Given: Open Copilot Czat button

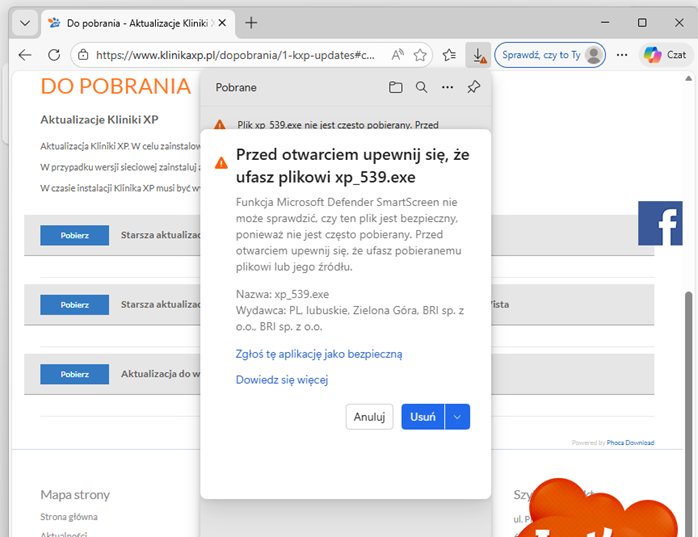Looking at the screenshot, I should click(666, 55).
